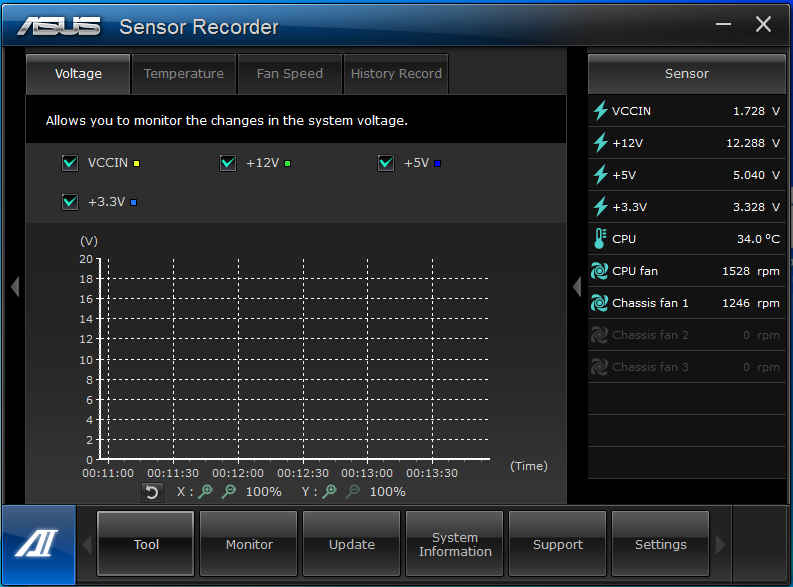The image size is (793, 587).
Task: Click the yellow VCCIN color swatch
Action: coord(136,163)
